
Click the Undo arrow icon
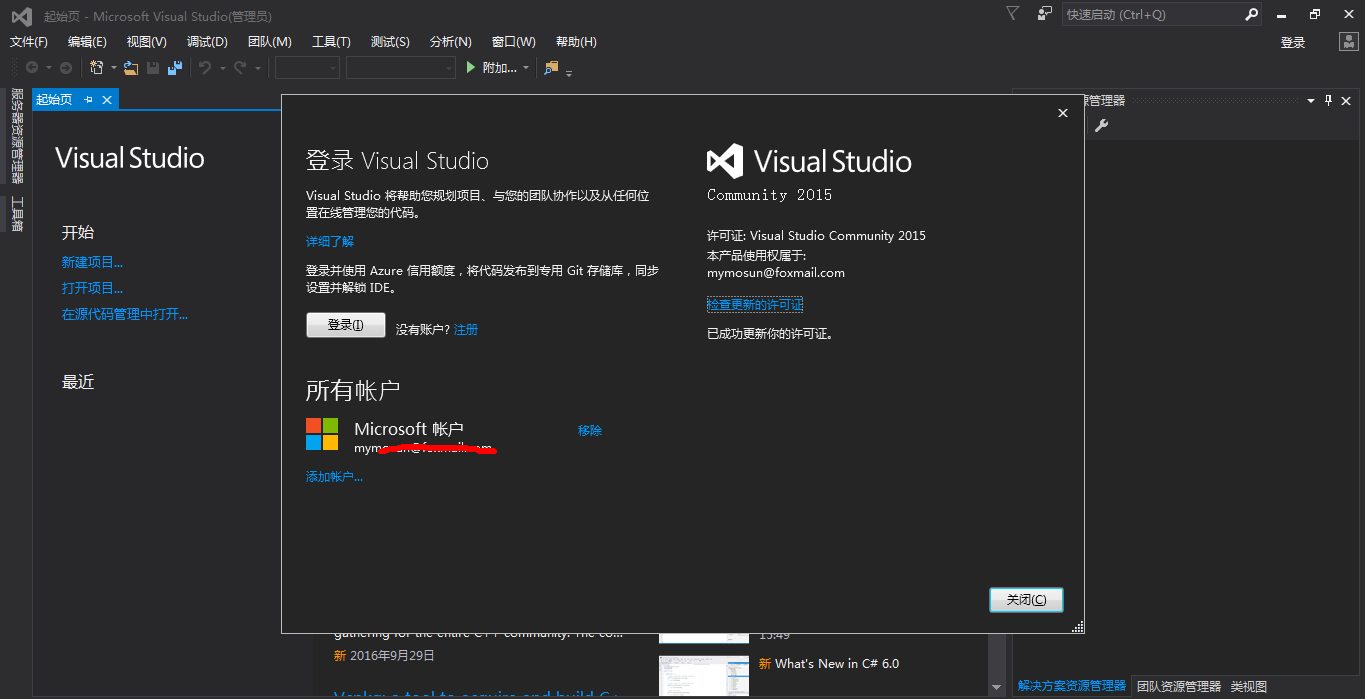(x=205, y=68)
